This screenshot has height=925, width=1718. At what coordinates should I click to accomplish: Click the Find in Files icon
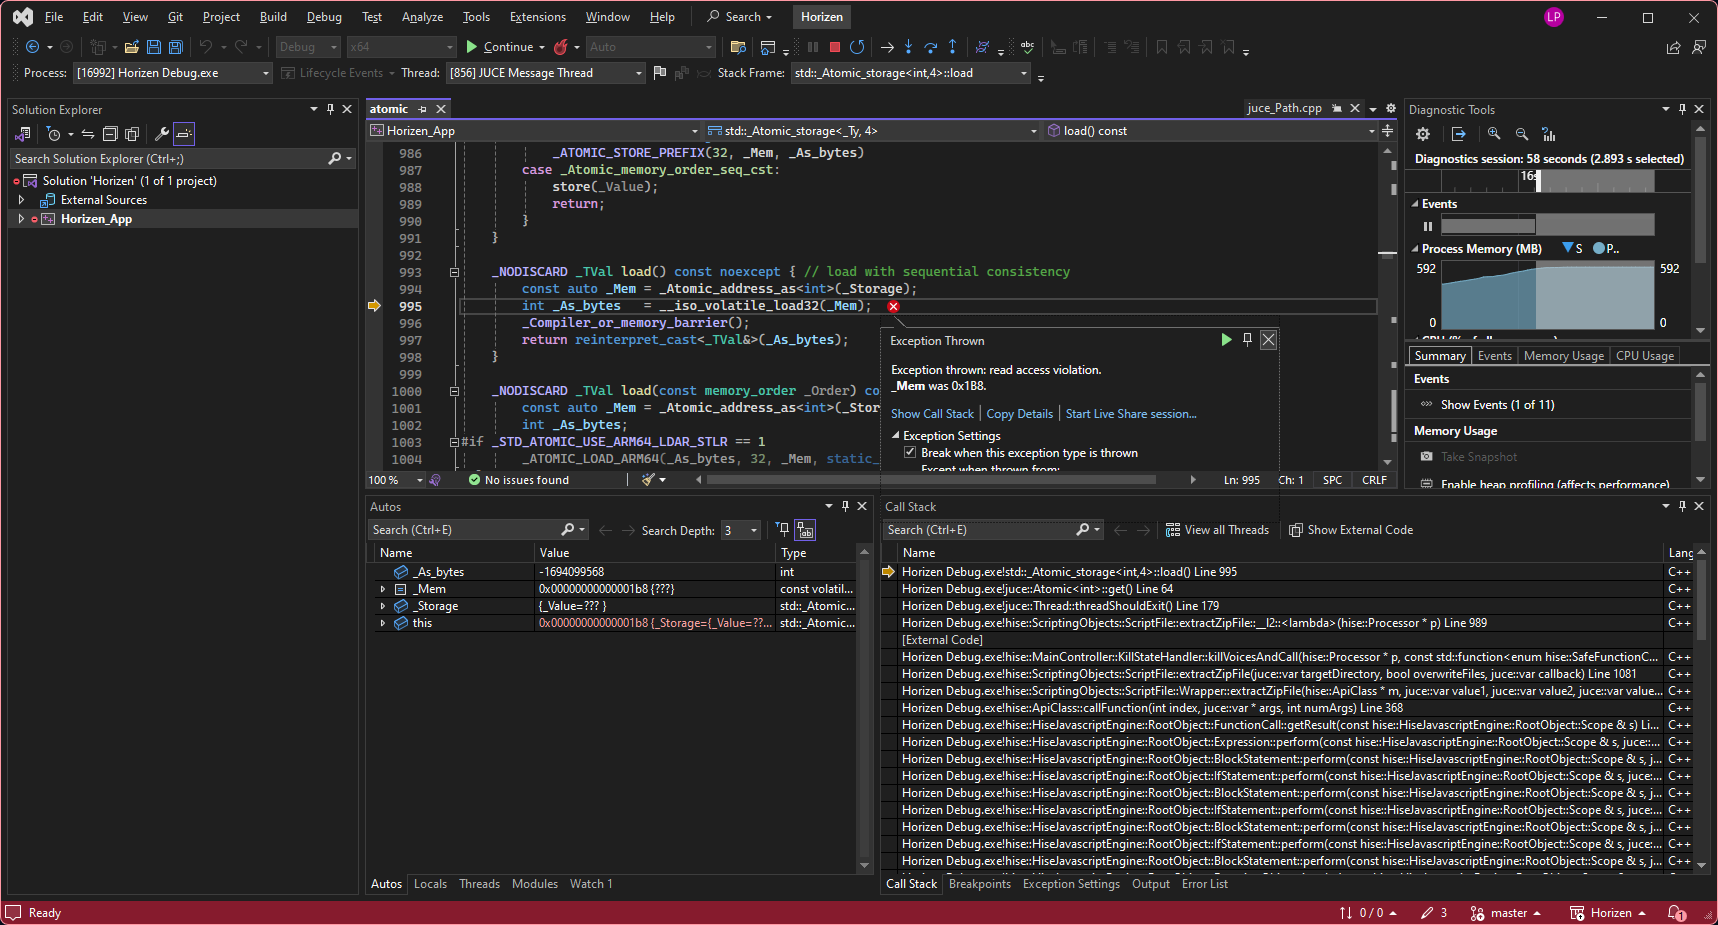738,47
